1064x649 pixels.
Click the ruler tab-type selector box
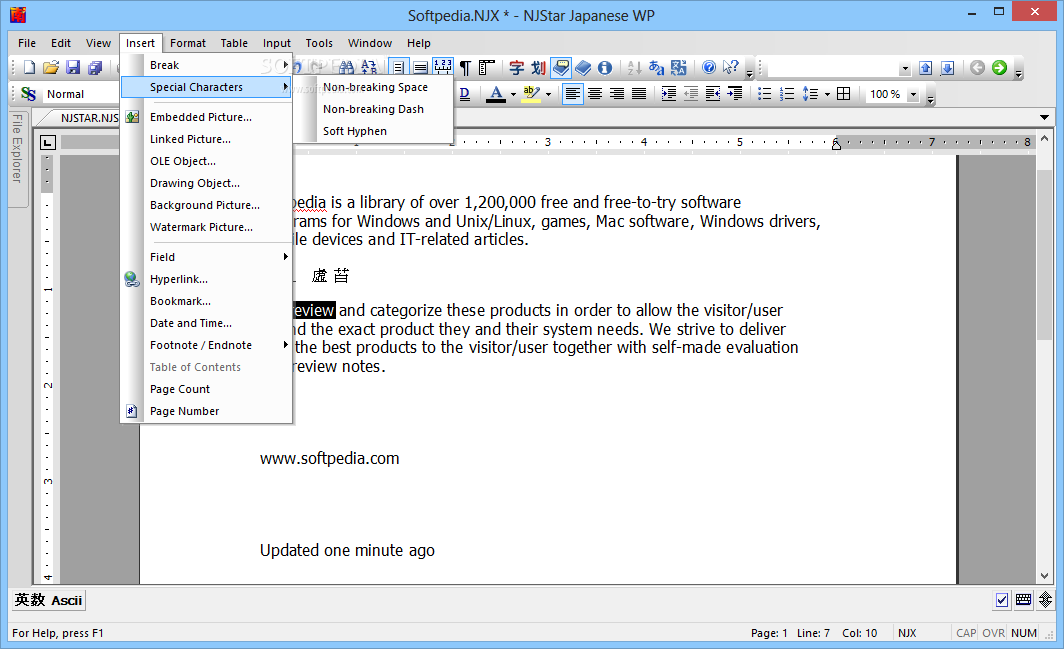(48, 143)
